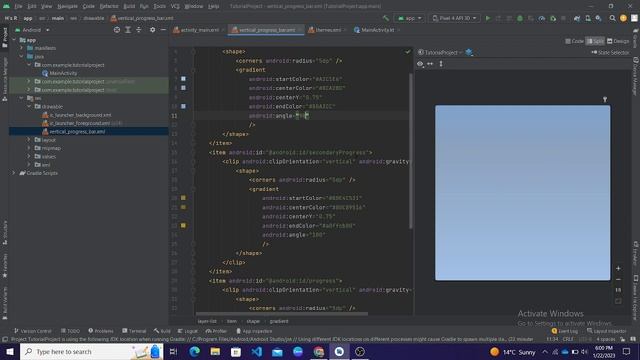Toggle preview view options eye icon
The width and height of the screenshot is (640, 360).
[x=420, y=64]
